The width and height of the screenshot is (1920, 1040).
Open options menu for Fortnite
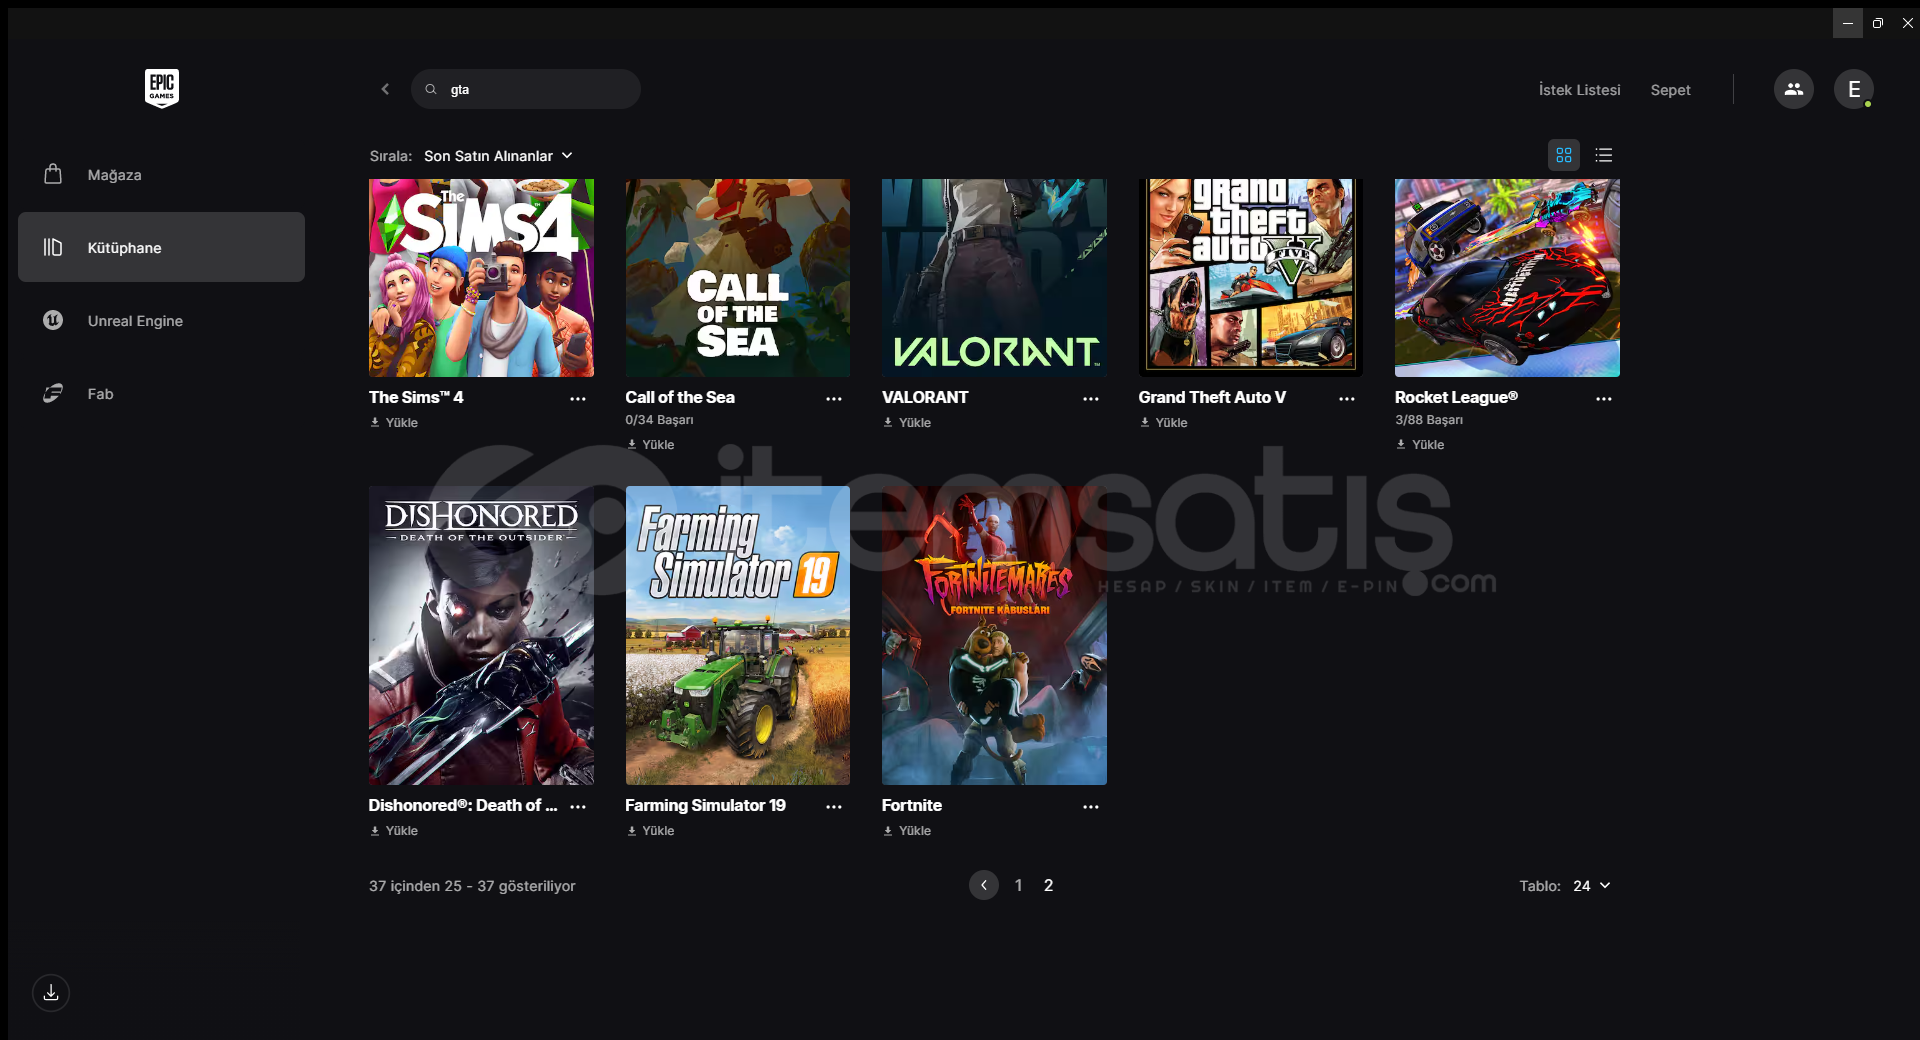1090,807
